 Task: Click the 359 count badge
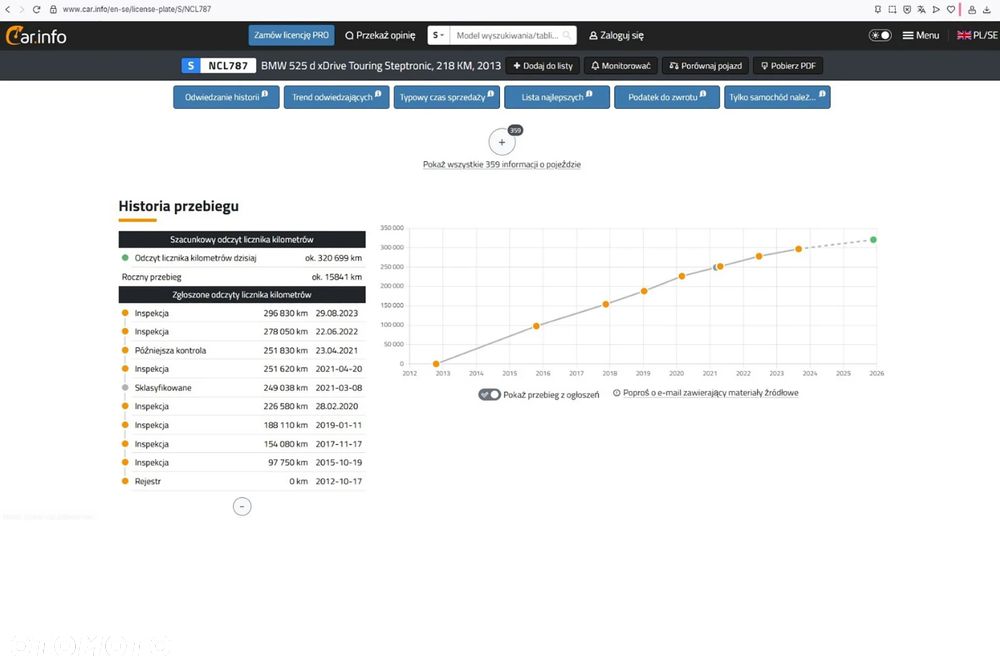(515, 130)
